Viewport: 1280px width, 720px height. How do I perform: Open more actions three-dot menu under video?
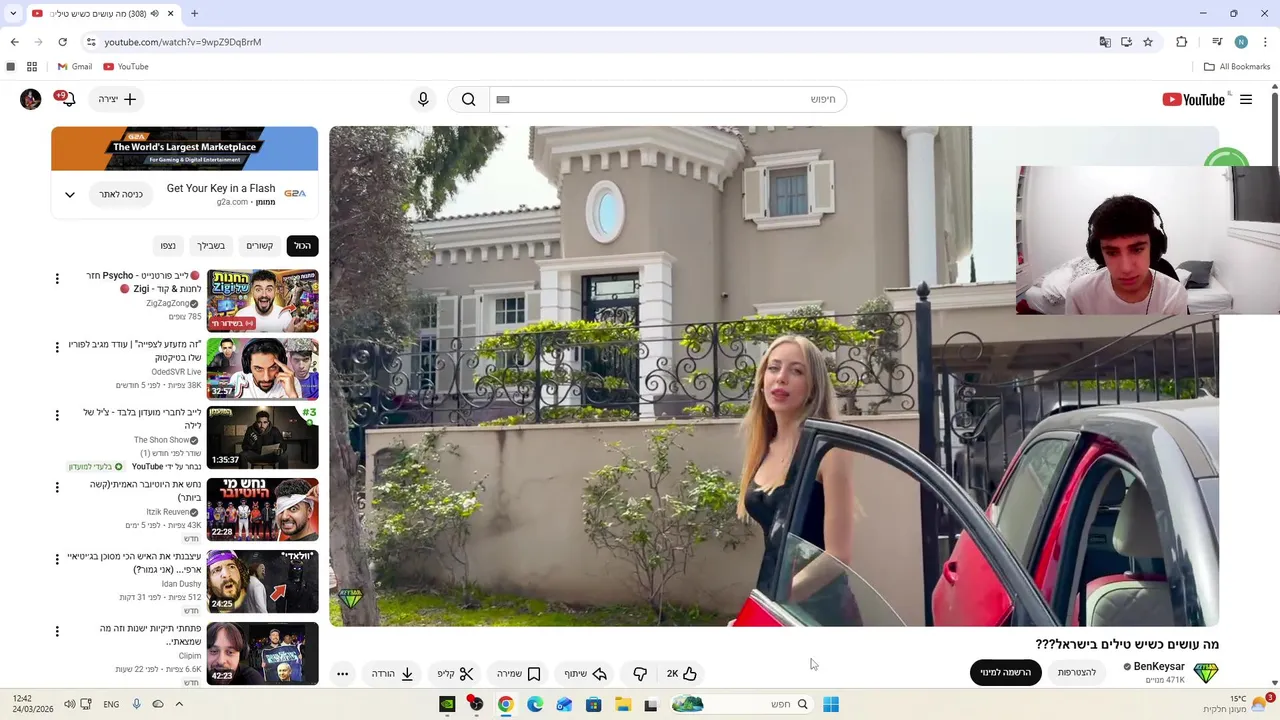(x=342, y=674)
